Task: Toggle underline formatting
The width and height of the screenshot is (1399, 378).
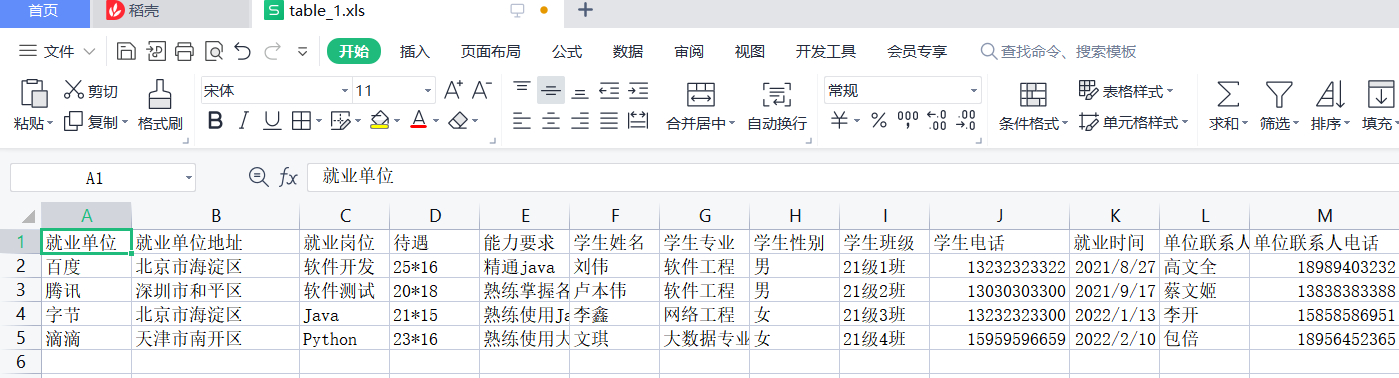Action: pyautogui.click(x=271, y=121)
